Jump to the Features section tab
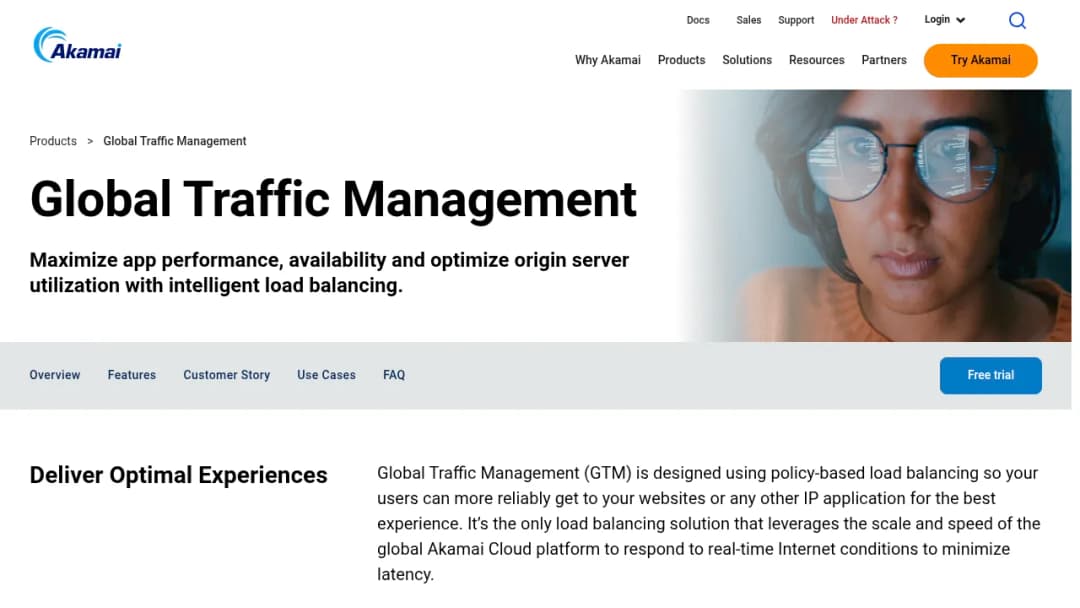1080x608 pixels. click(132, 375)
